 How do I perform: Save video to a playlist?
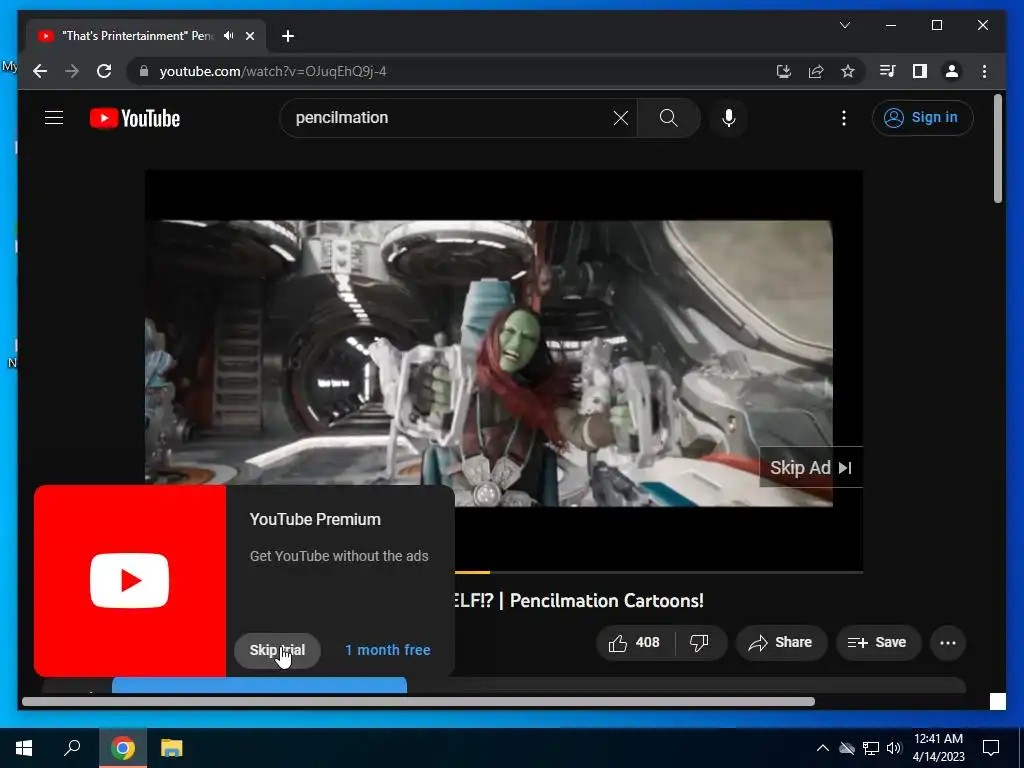click(878, 643)
